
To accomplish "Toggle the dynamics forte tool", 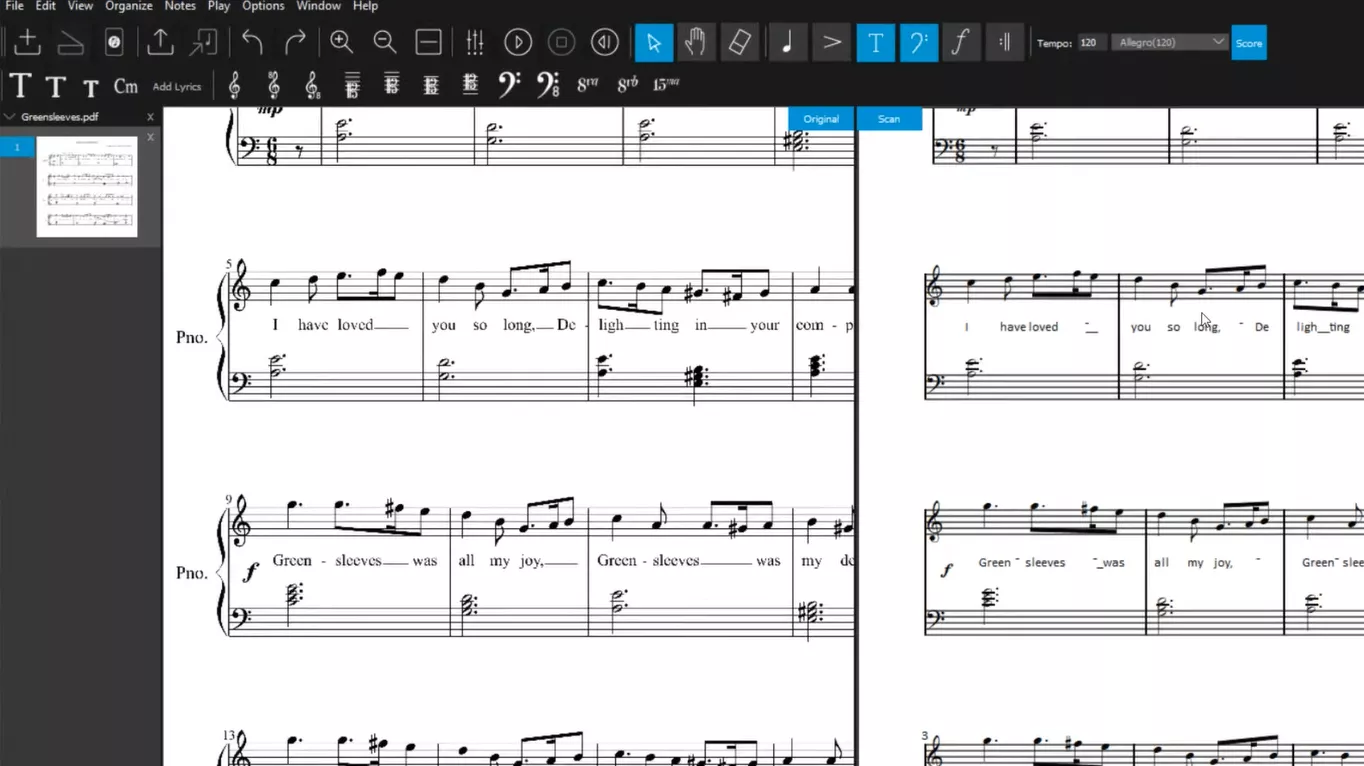I will coord(961,42).
